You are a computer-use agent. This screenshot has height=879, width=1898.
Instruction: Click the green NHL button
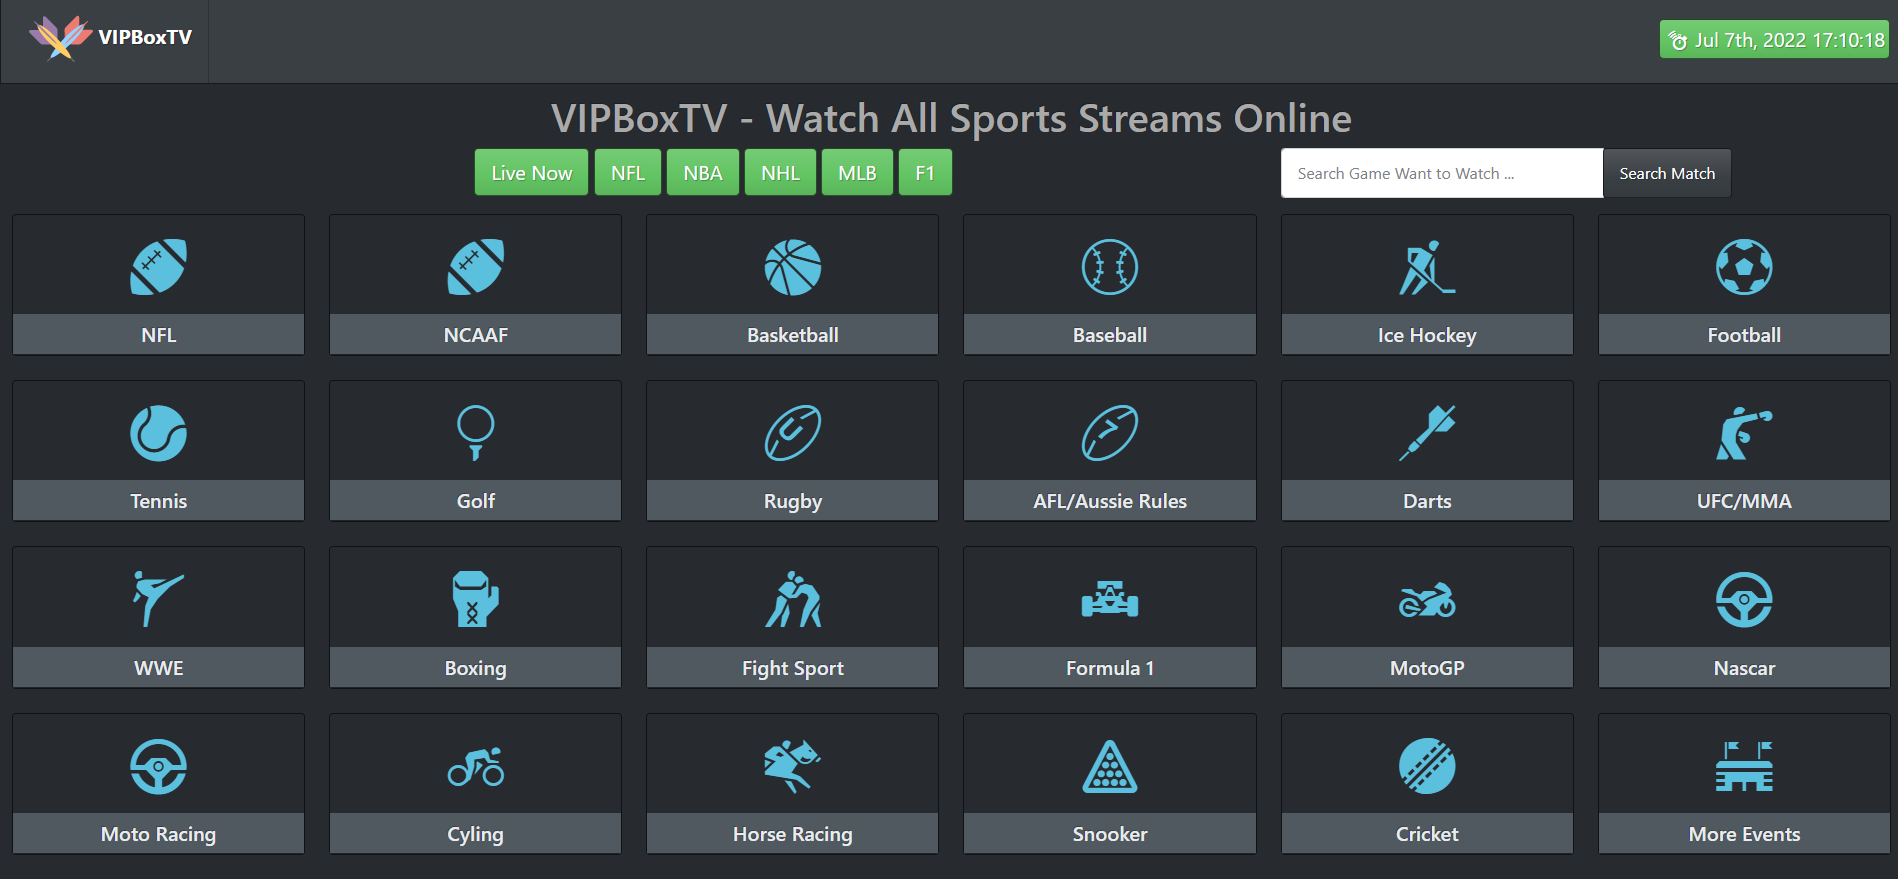pyautogui.click(x=780, y=173)
